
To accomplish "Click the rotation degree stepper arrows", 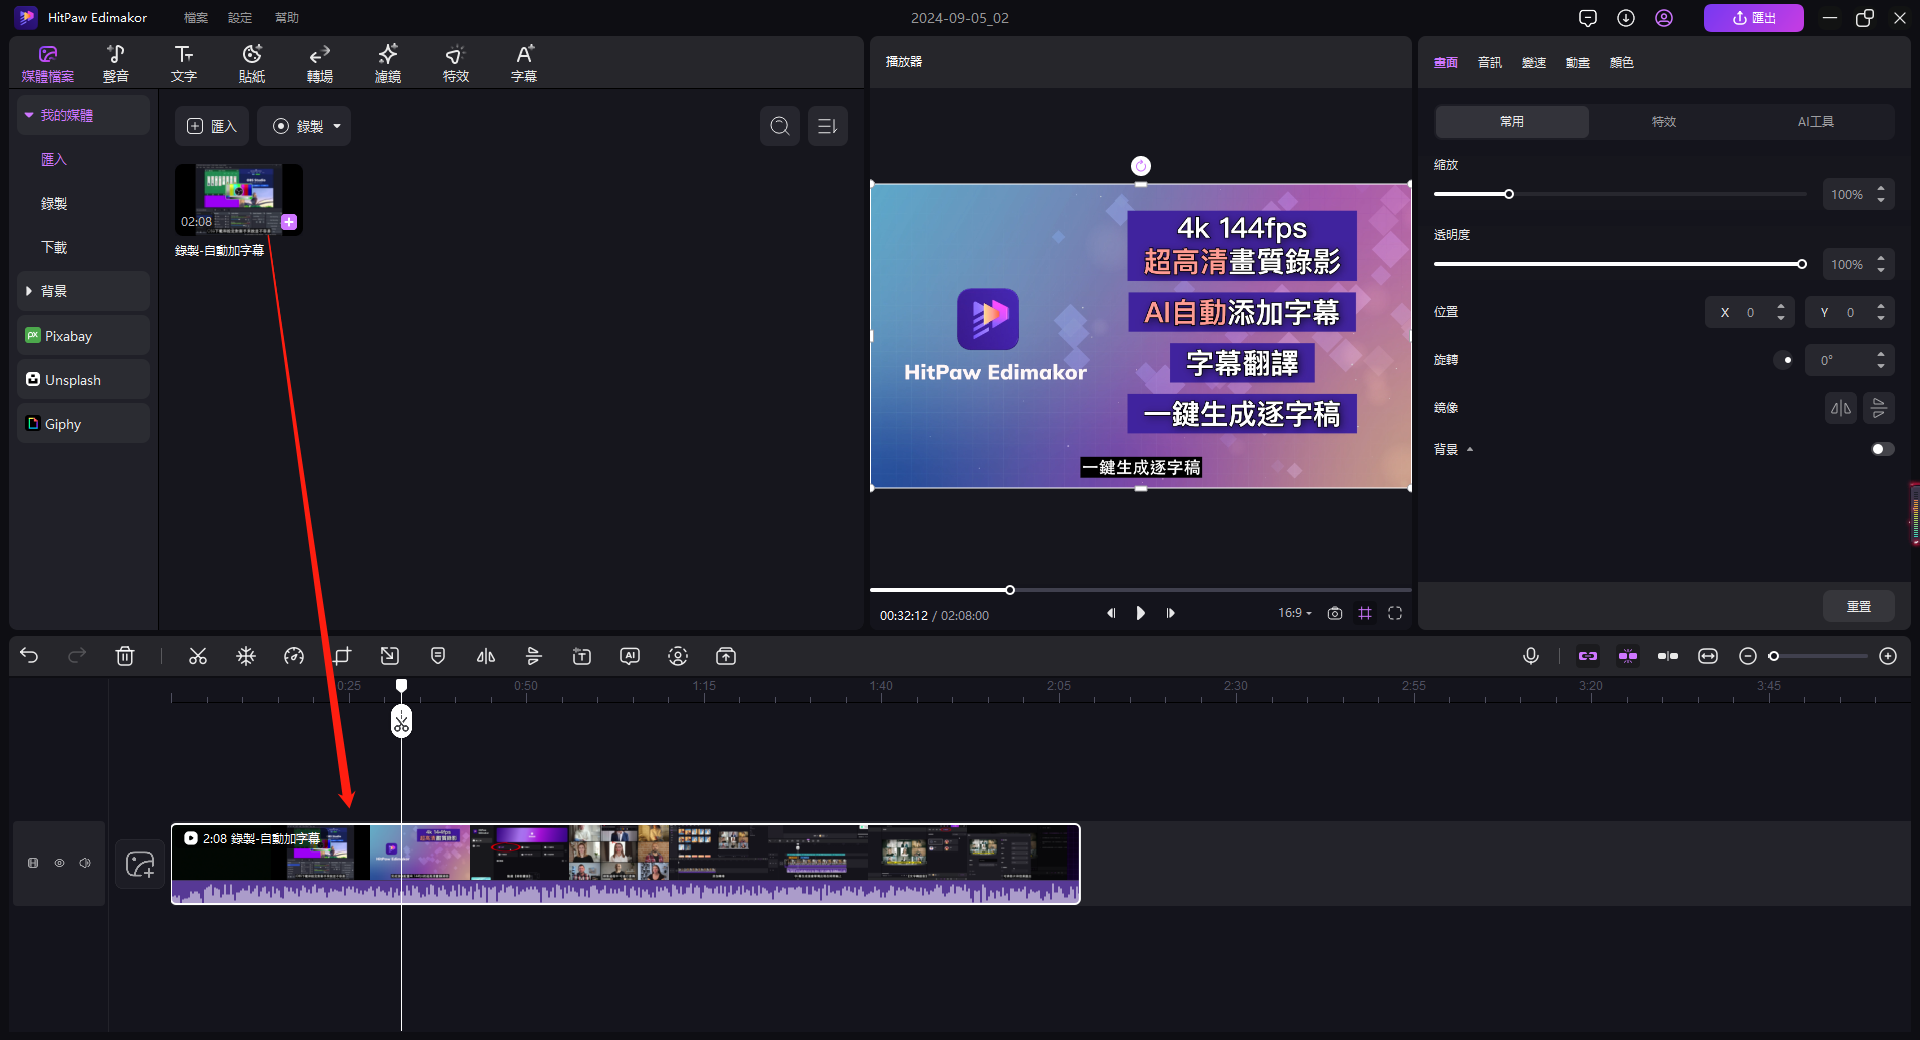I will click(x=1881, y=360).
